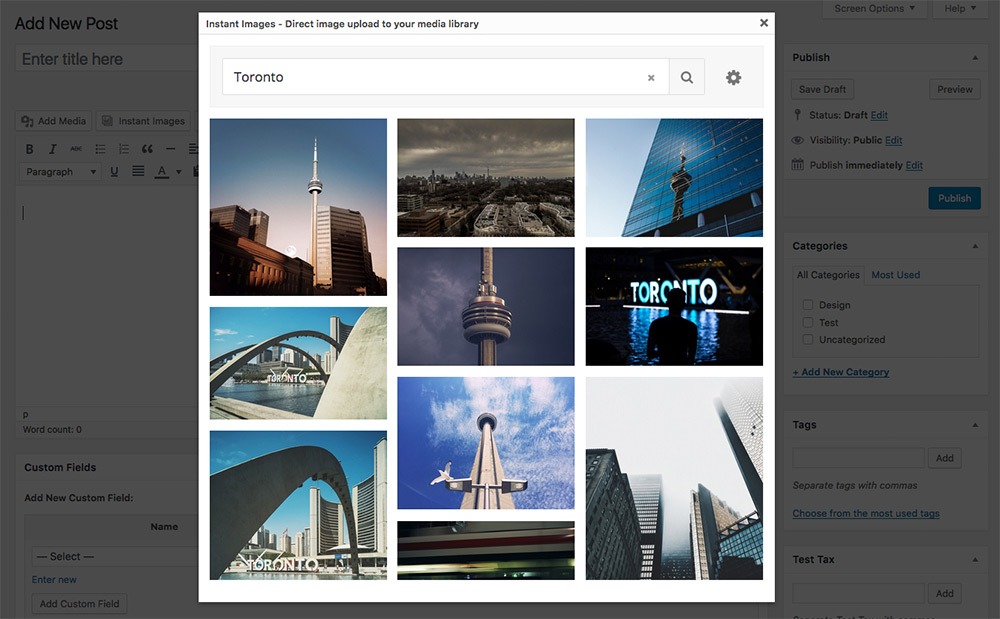
Task: Insert a blockquote
Action: 147,149
